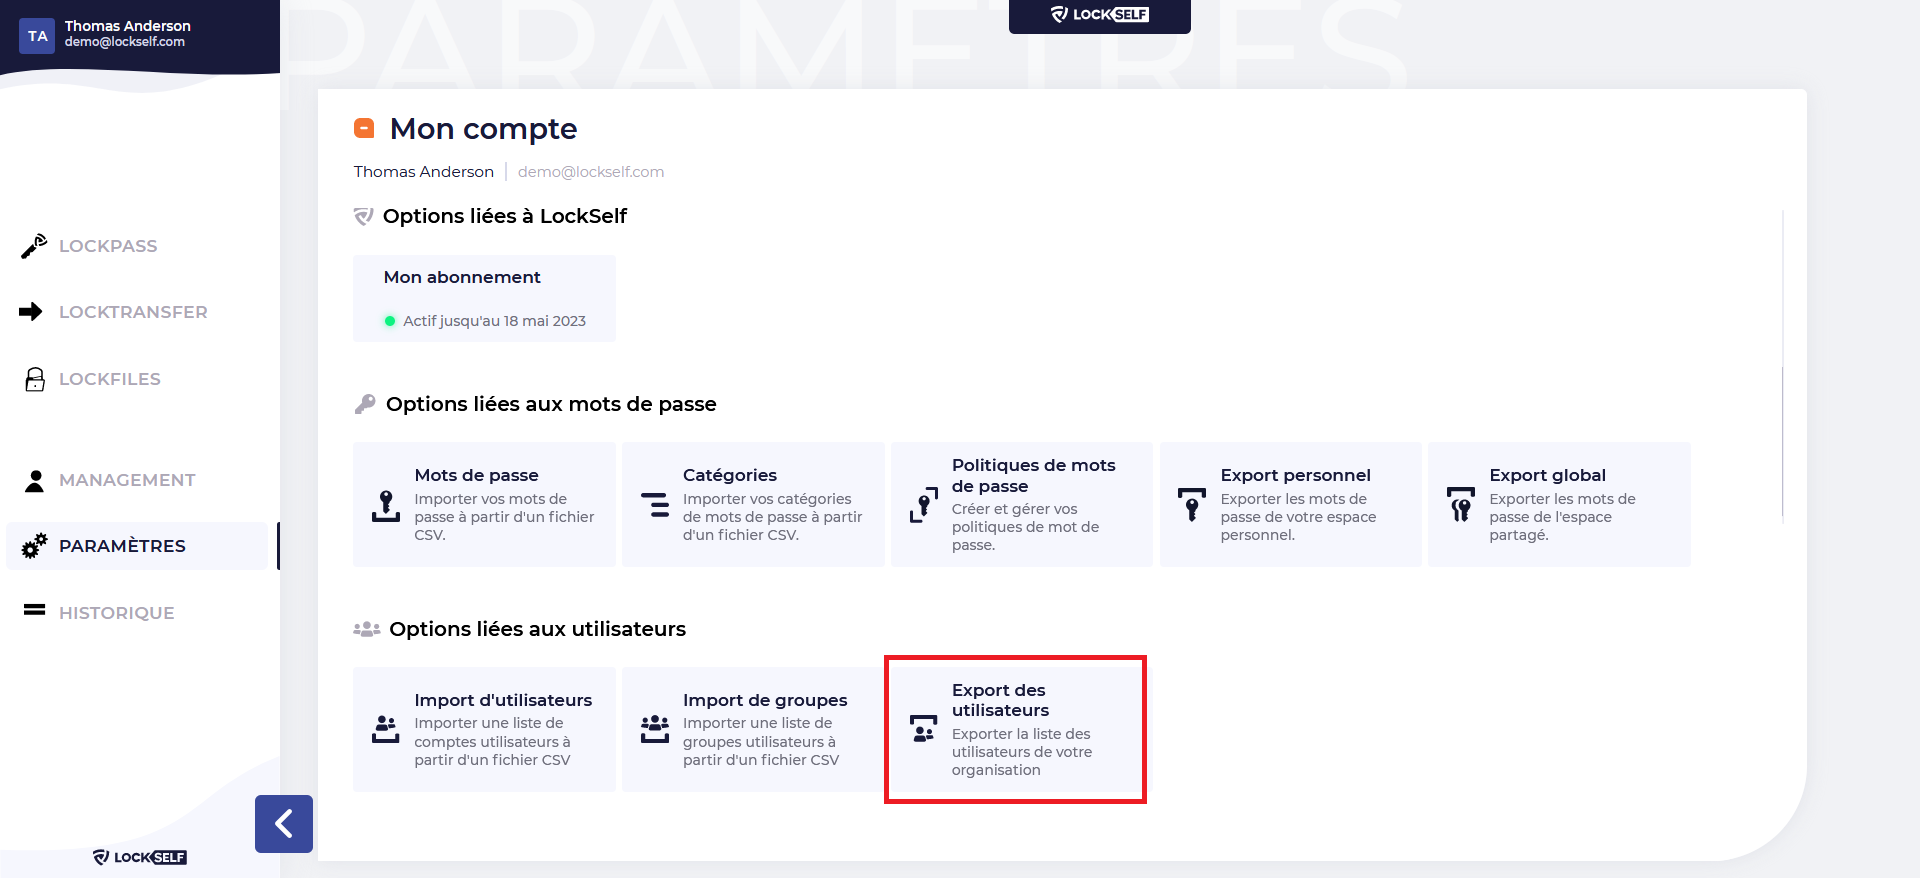Open the Mon abonnement card
This screenshot has height=878, width=1920.
pos(484,298)
